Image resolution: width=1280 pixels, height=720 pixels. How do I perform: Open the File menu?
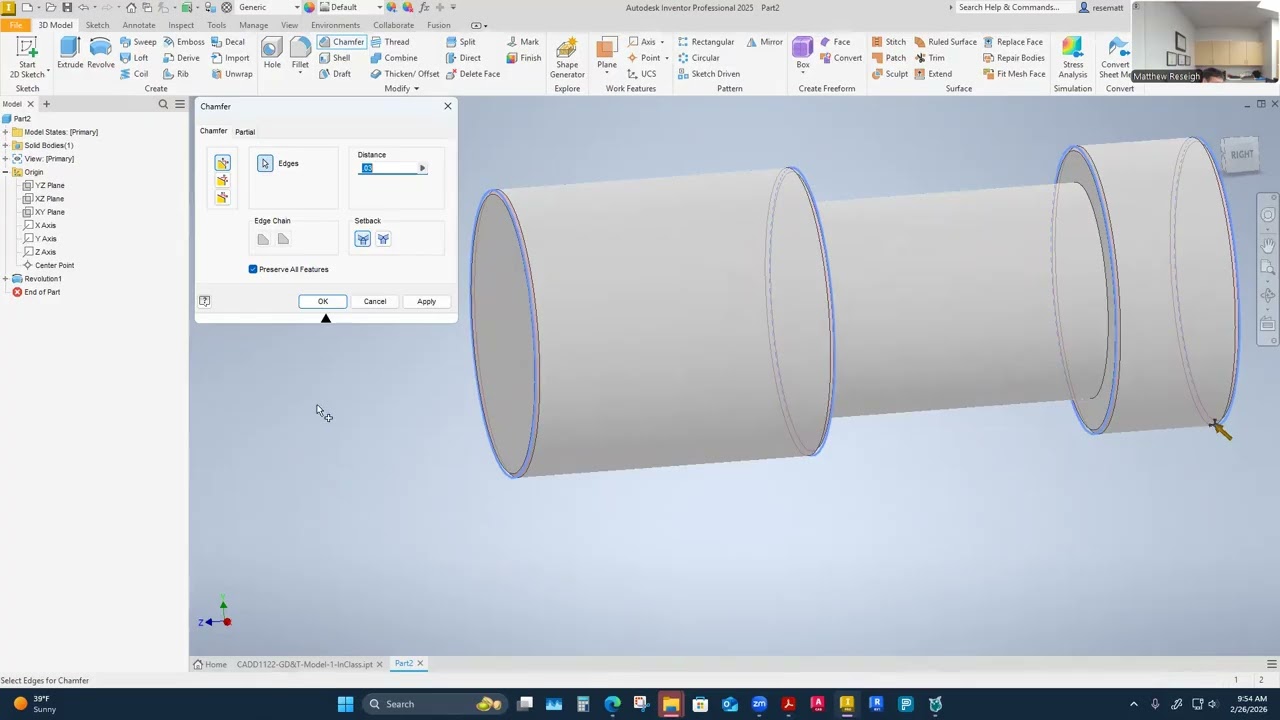[x=16, y=25]
